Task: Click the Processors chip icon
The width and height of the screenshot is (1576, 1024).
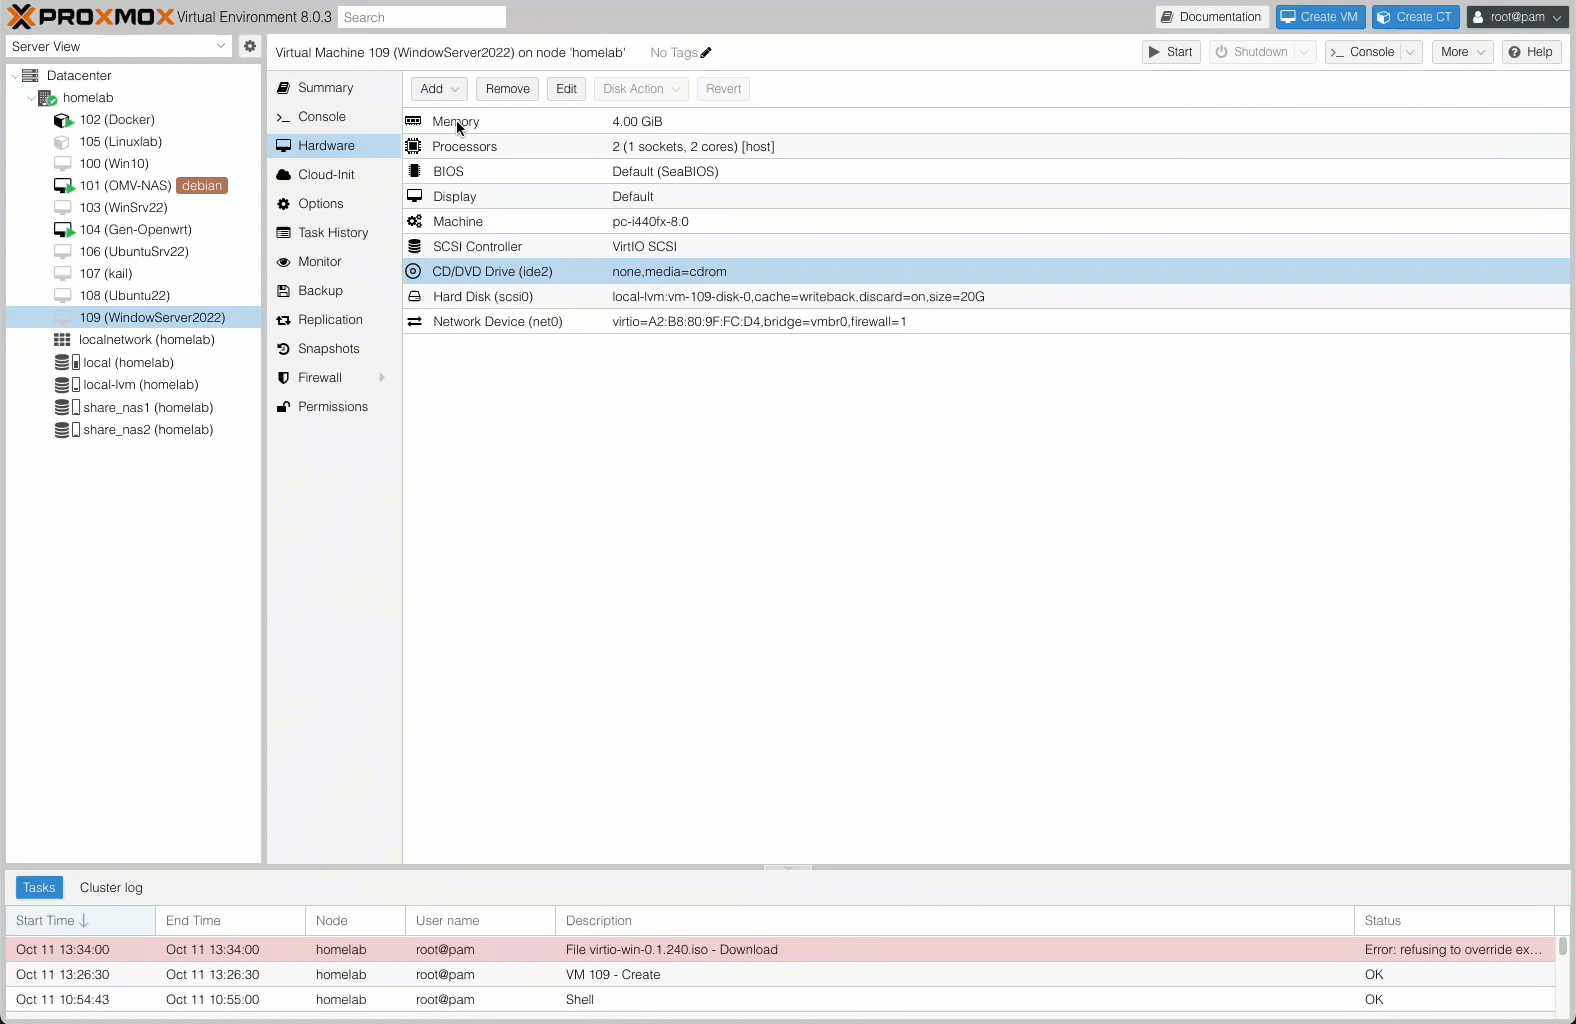Action: (413, 146)
